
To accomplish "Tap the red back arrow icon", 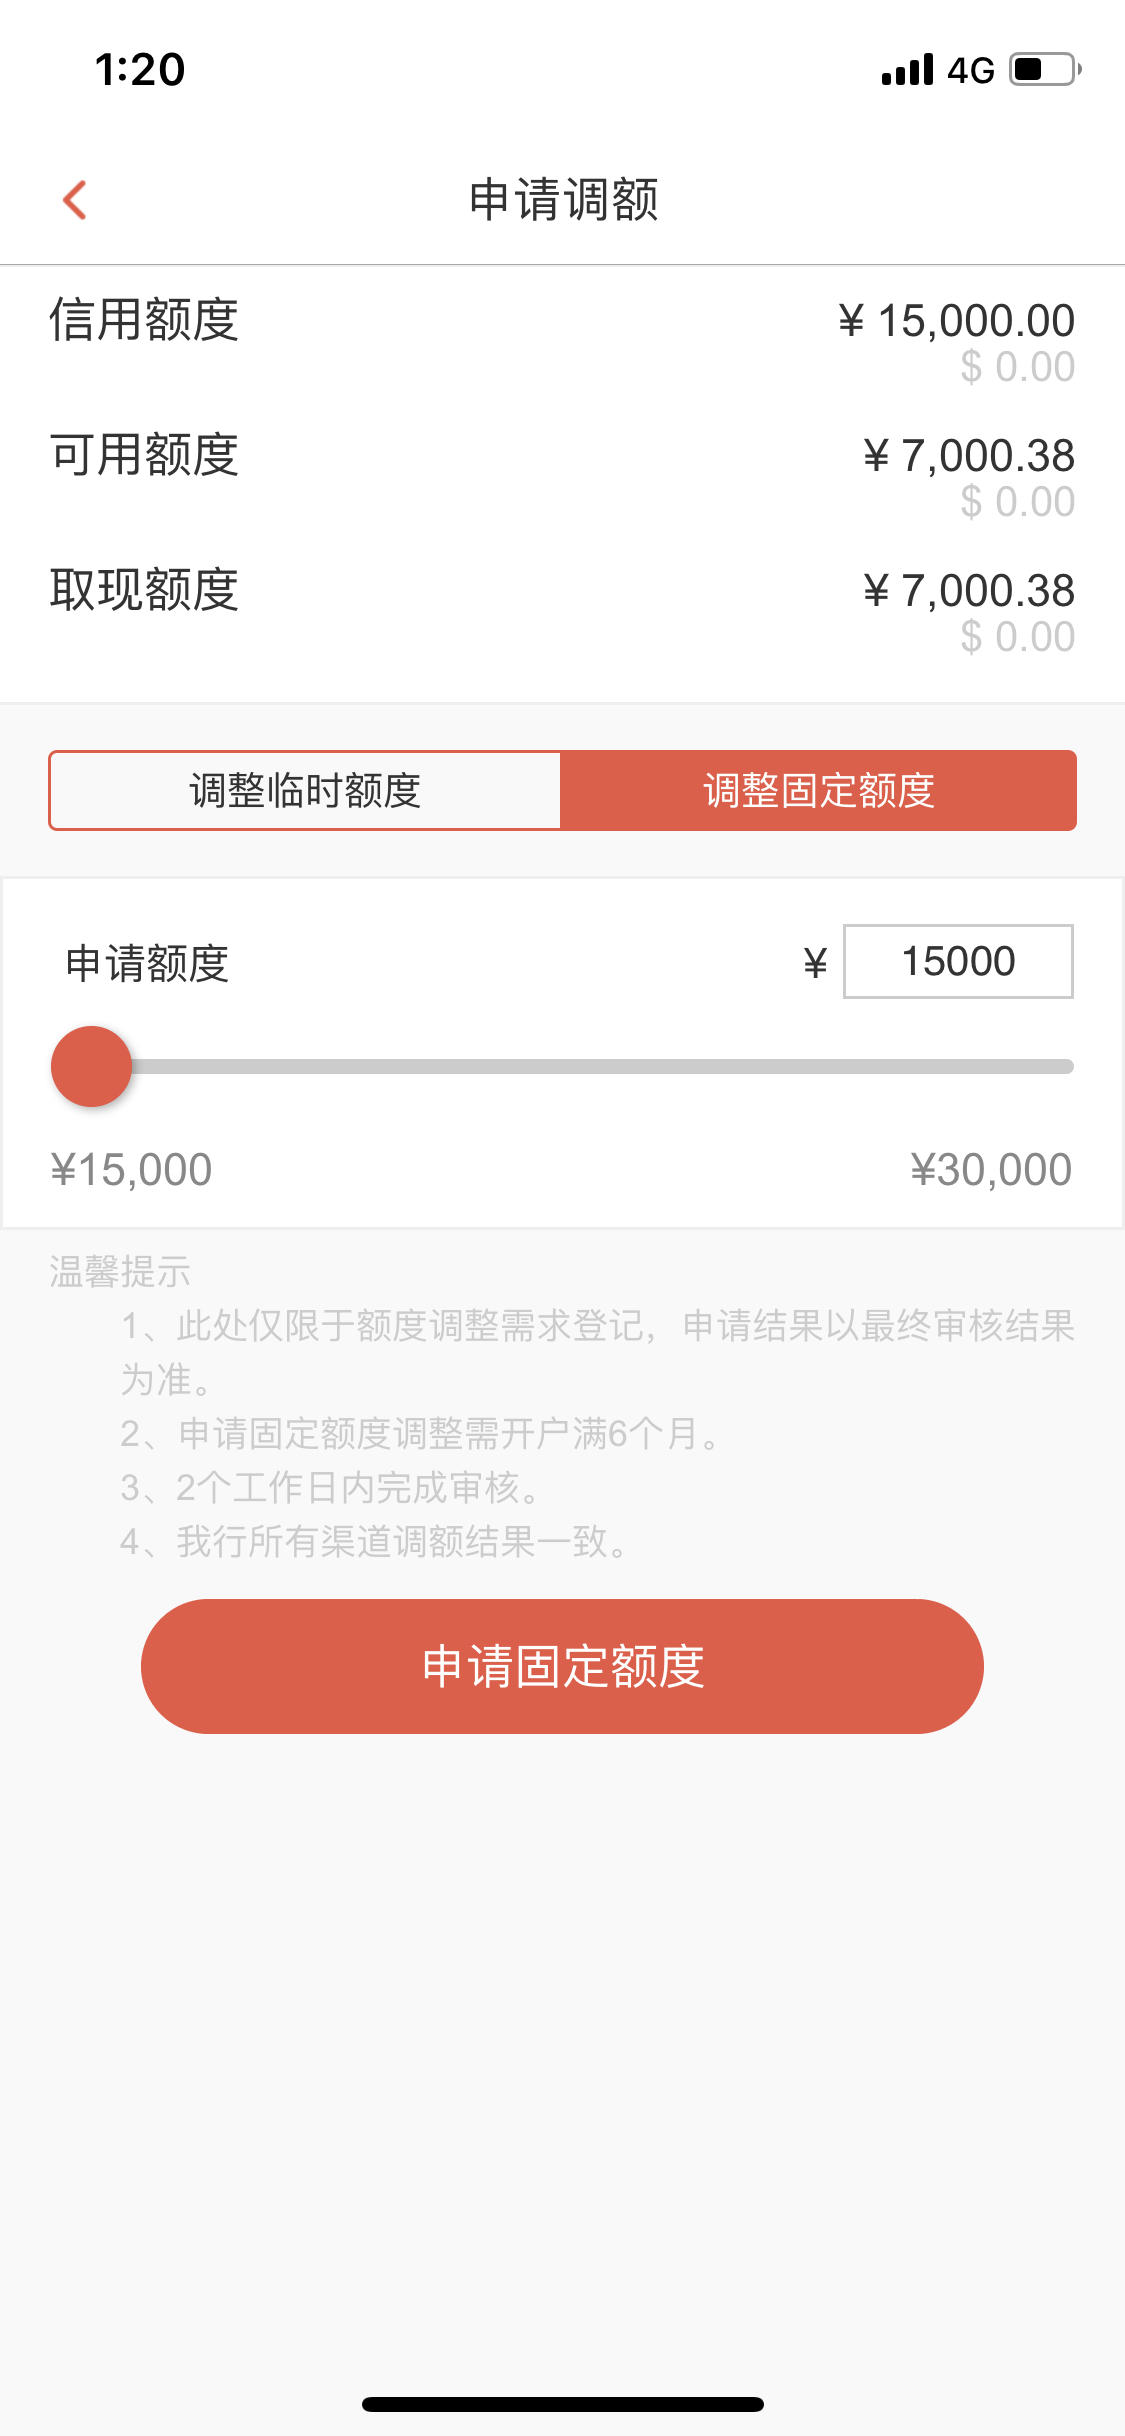I will (75, 199).
